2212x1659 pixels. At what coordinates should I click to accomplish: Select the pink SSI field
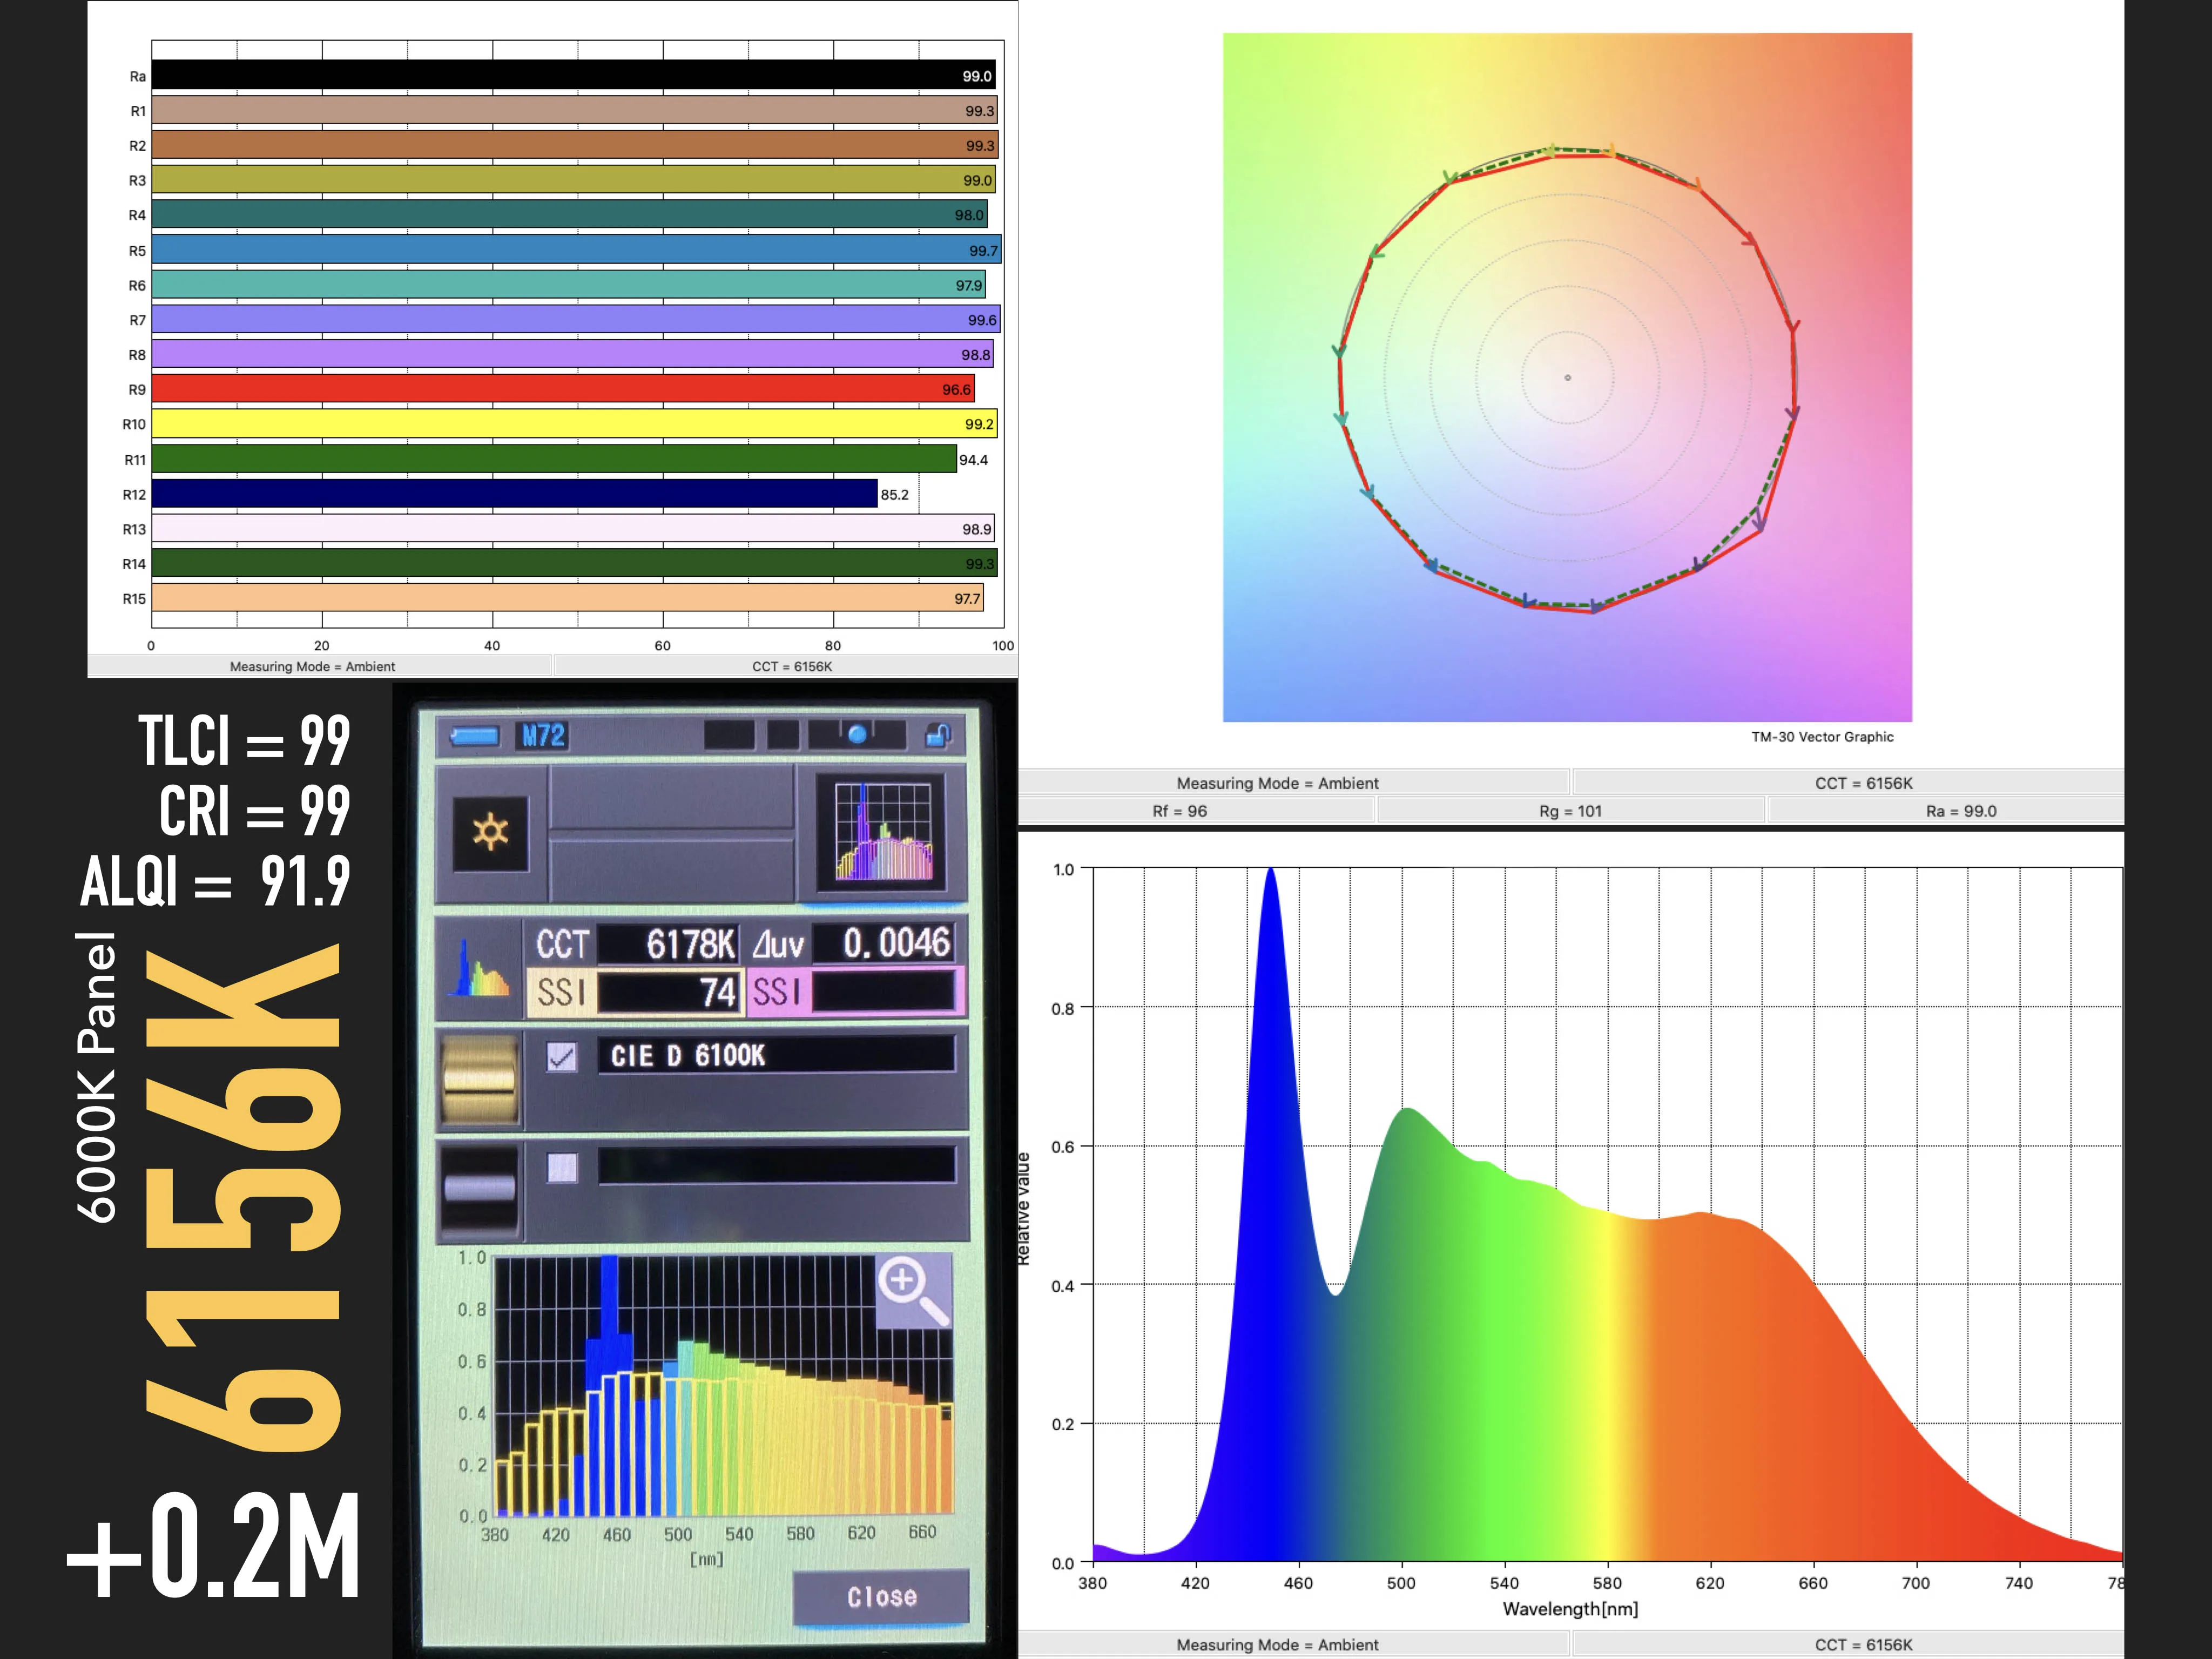click(855, 993)
